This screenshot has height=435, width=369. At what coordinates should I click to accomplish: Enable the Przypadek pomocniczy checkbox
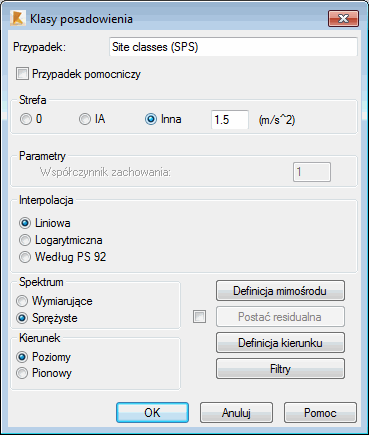pos(22,74)
